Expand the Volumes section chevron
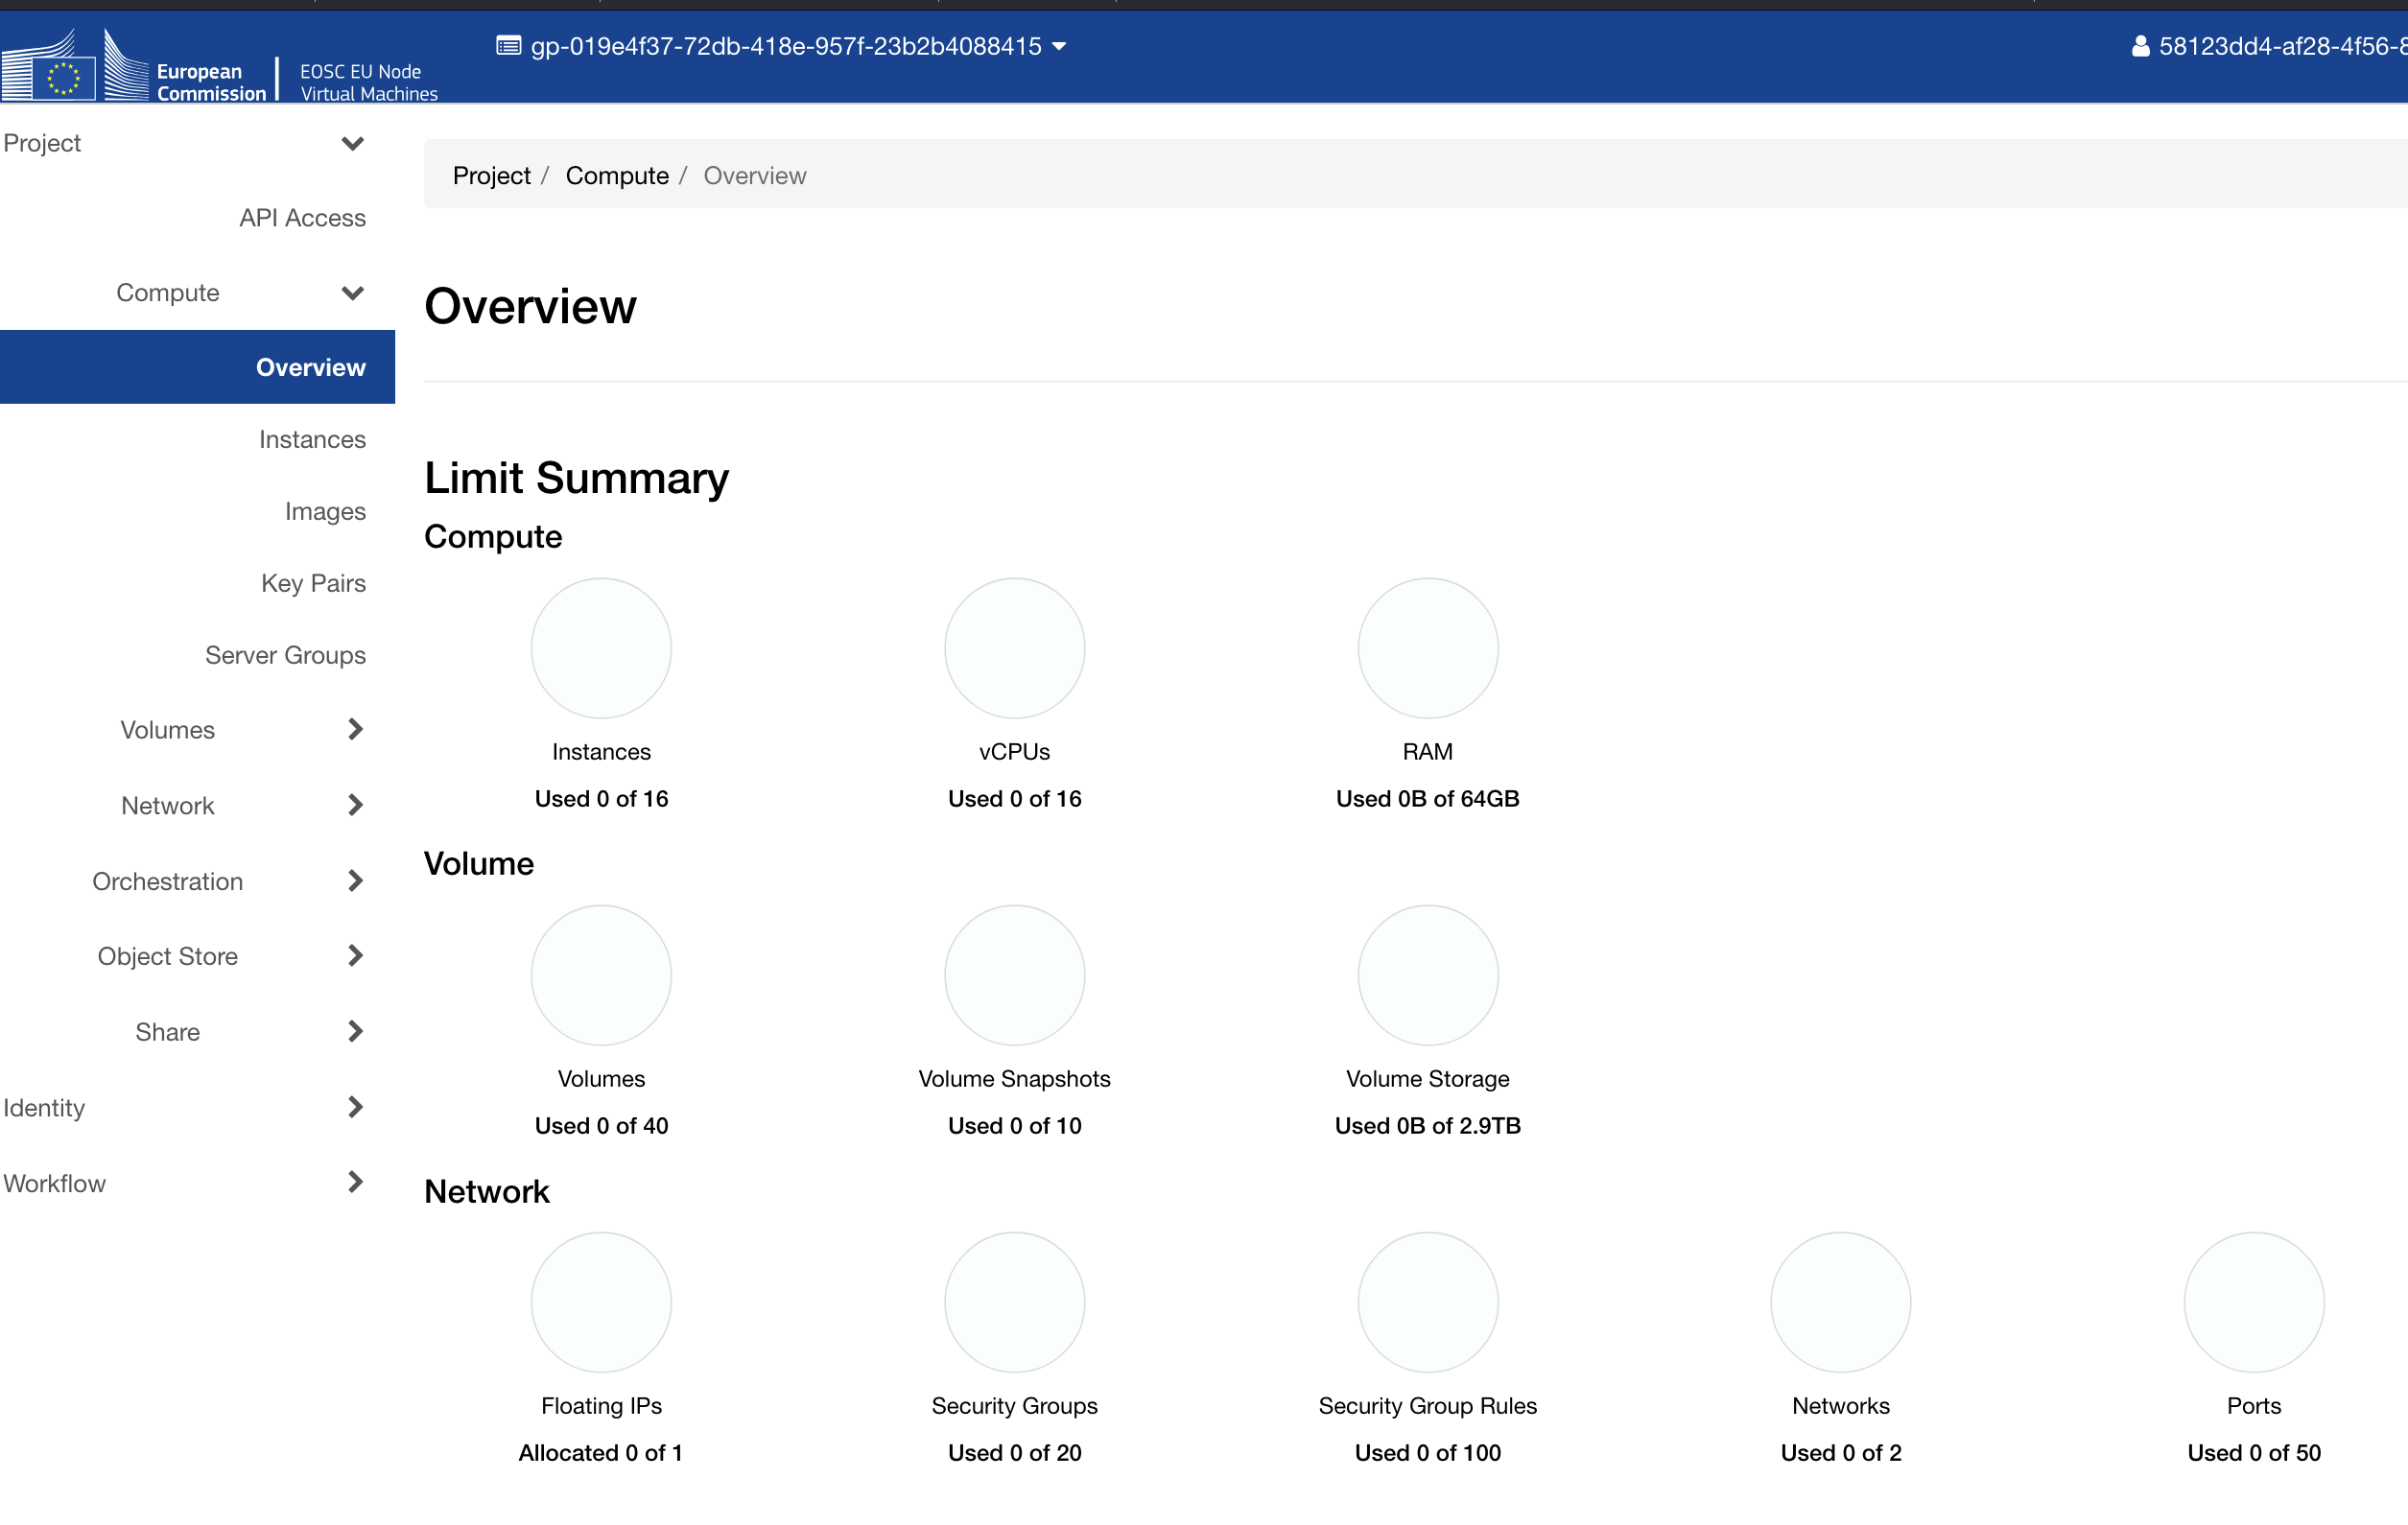Image resolution: width=2408 pixels, height=1525 pixels. click(355, 729)
